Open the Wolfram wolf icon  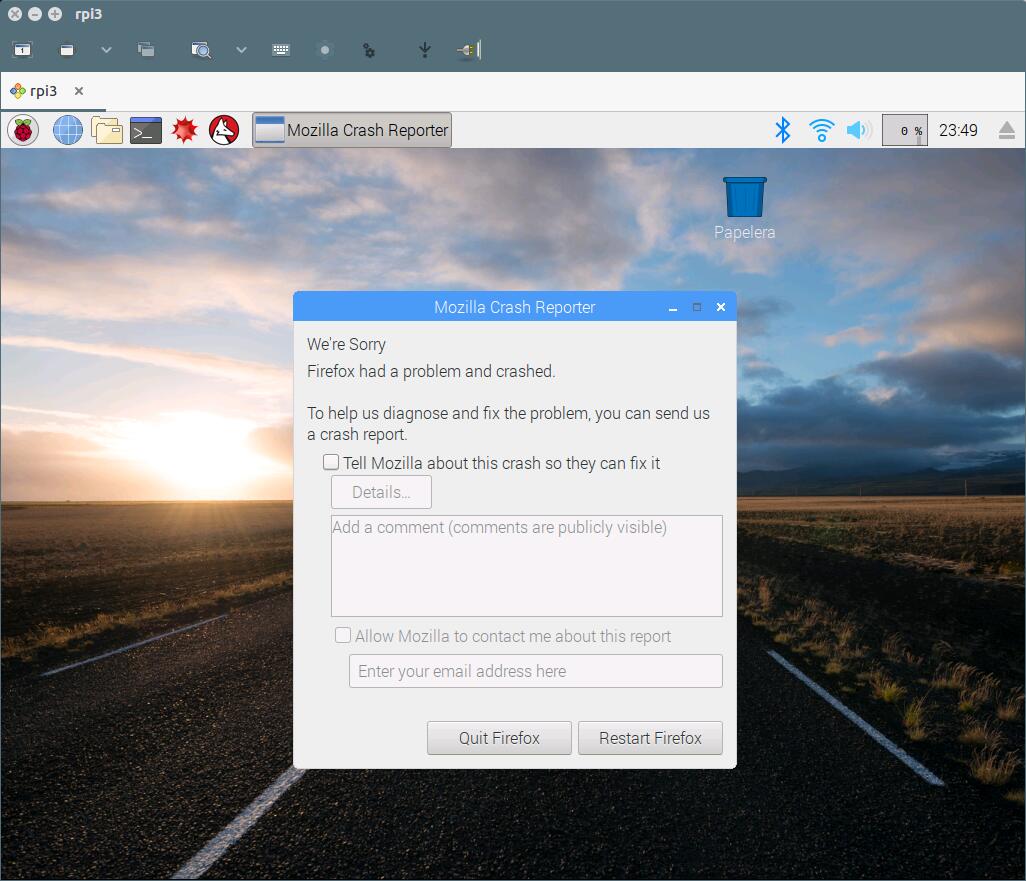(224, 130)
